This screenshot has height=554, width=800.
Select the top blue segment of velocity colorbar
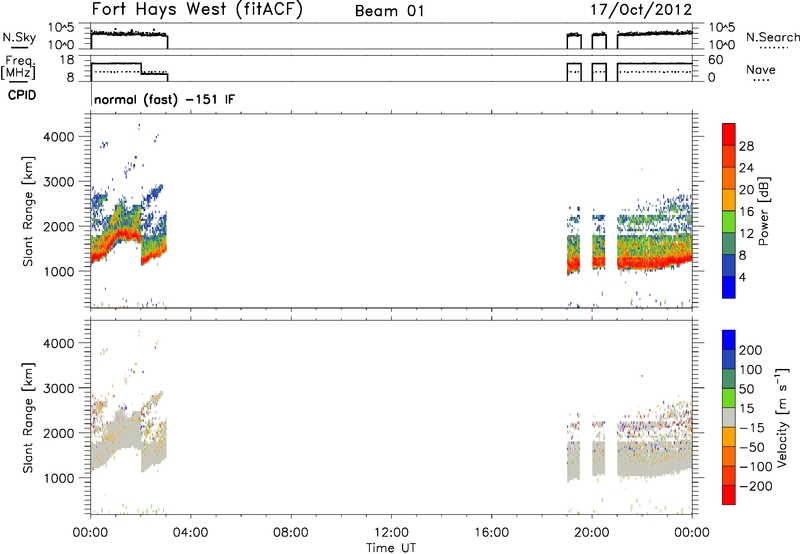tap(729, 340)
